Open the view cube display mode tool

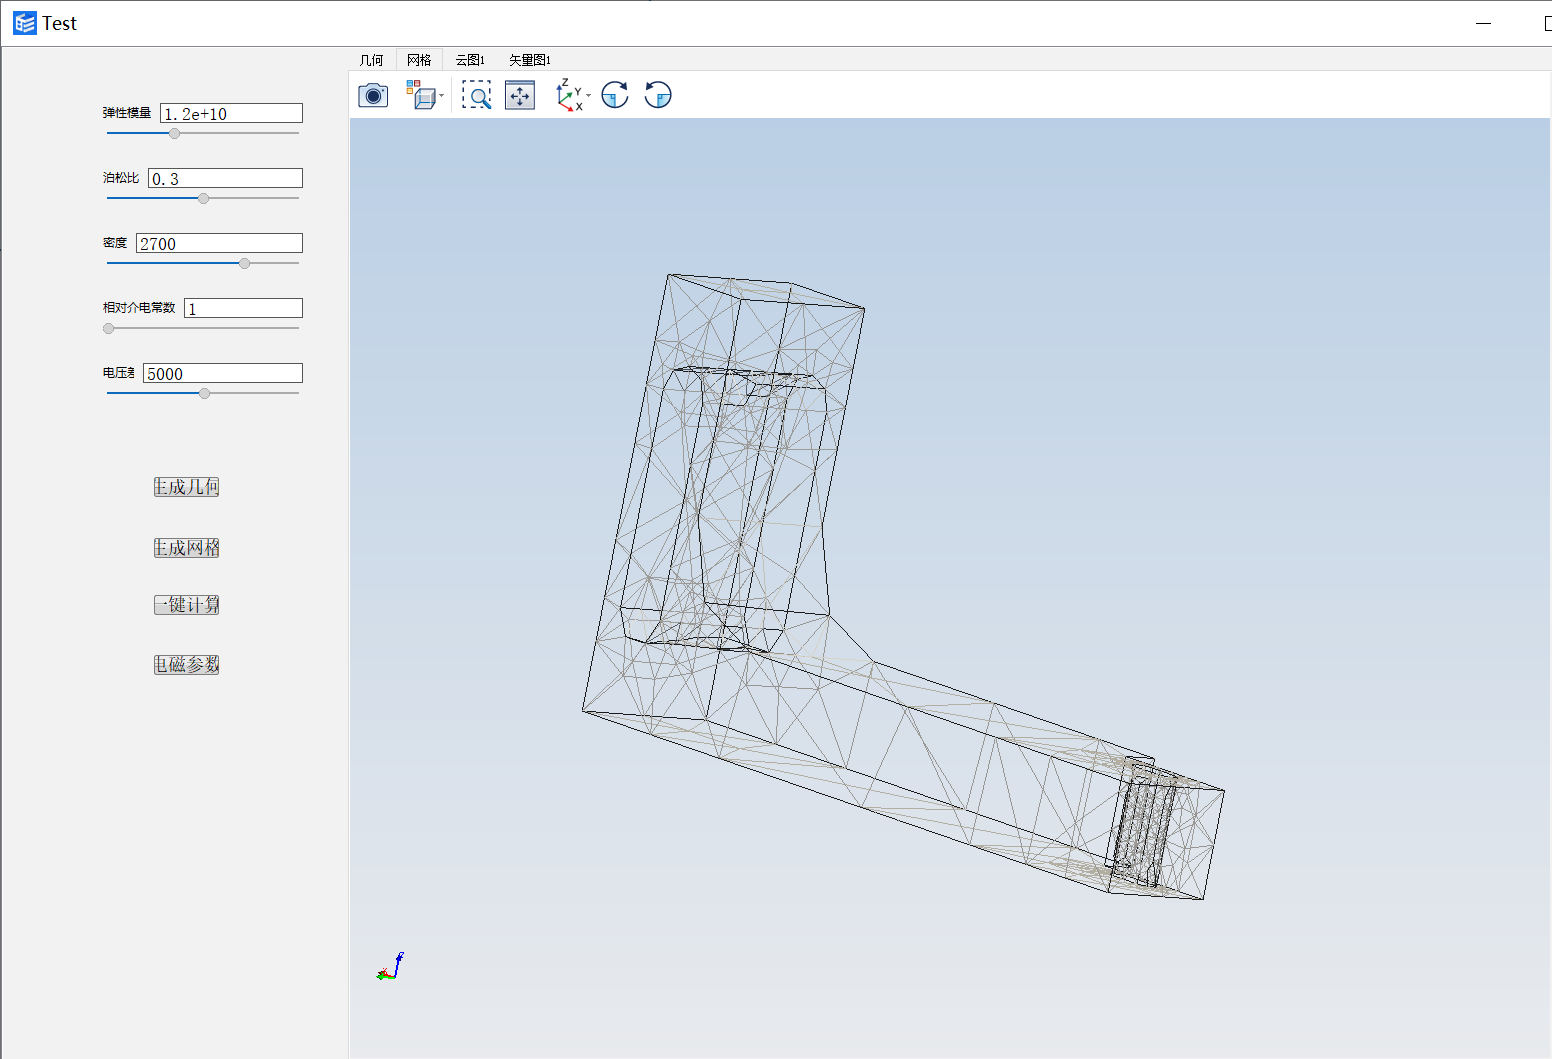(421, 95)
